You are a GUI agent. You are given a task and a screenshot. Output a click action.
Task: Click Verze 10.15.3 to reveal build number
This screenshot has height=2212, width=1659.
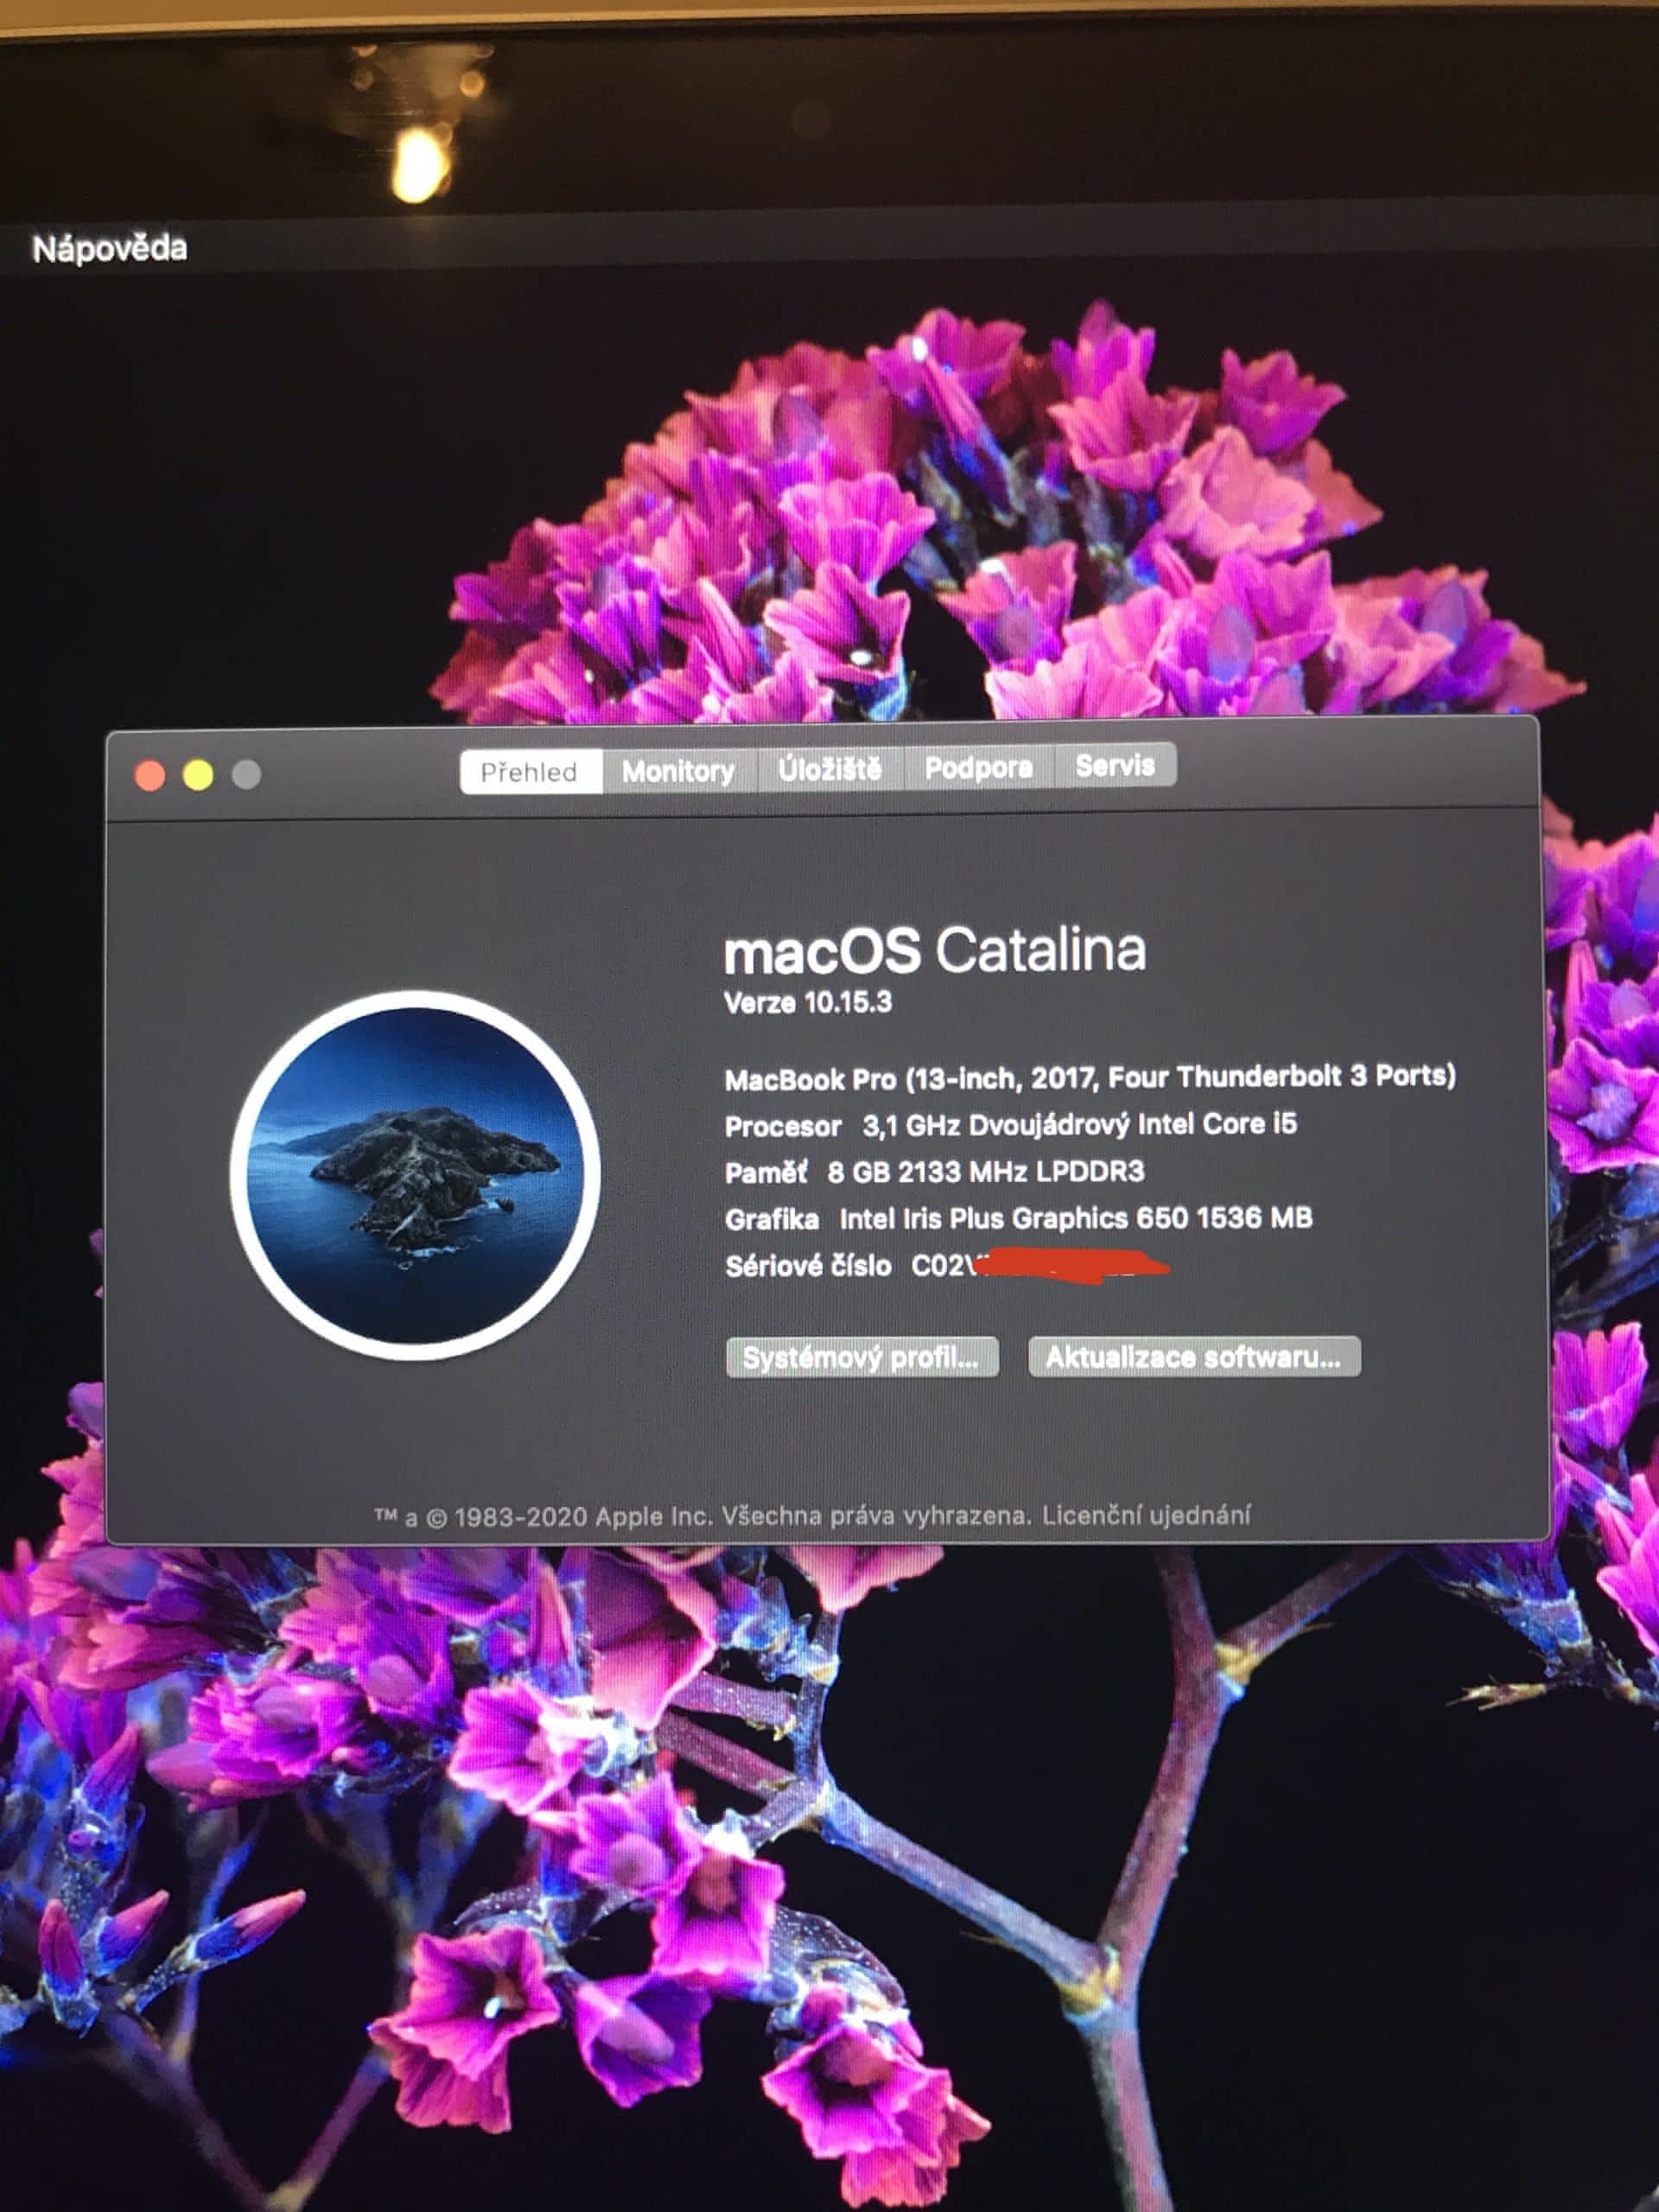pyautogui.click(x=808, y=1002)
